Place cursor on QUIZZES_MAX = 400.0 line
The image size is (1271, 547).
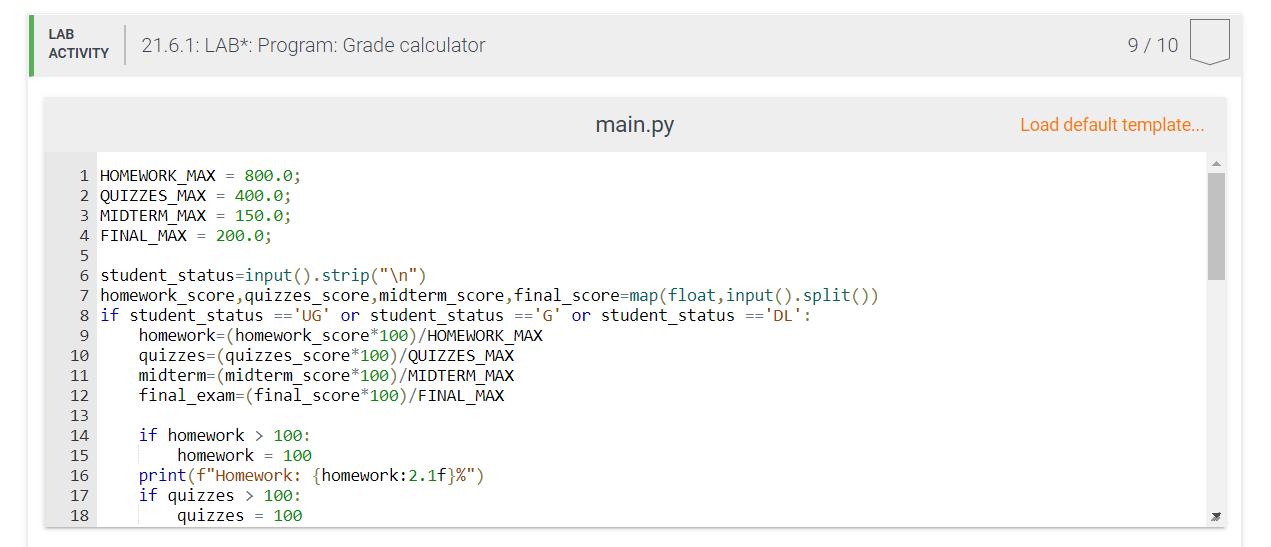195,196
